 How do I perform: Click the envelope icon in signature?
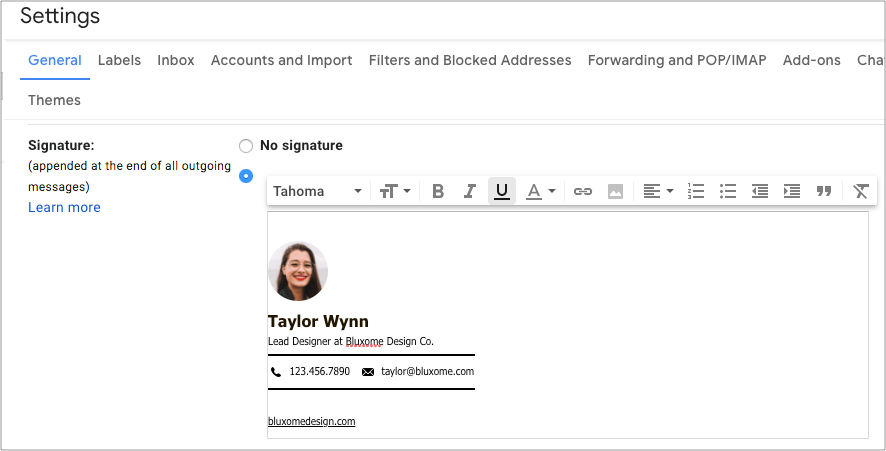tap(368, 372)
